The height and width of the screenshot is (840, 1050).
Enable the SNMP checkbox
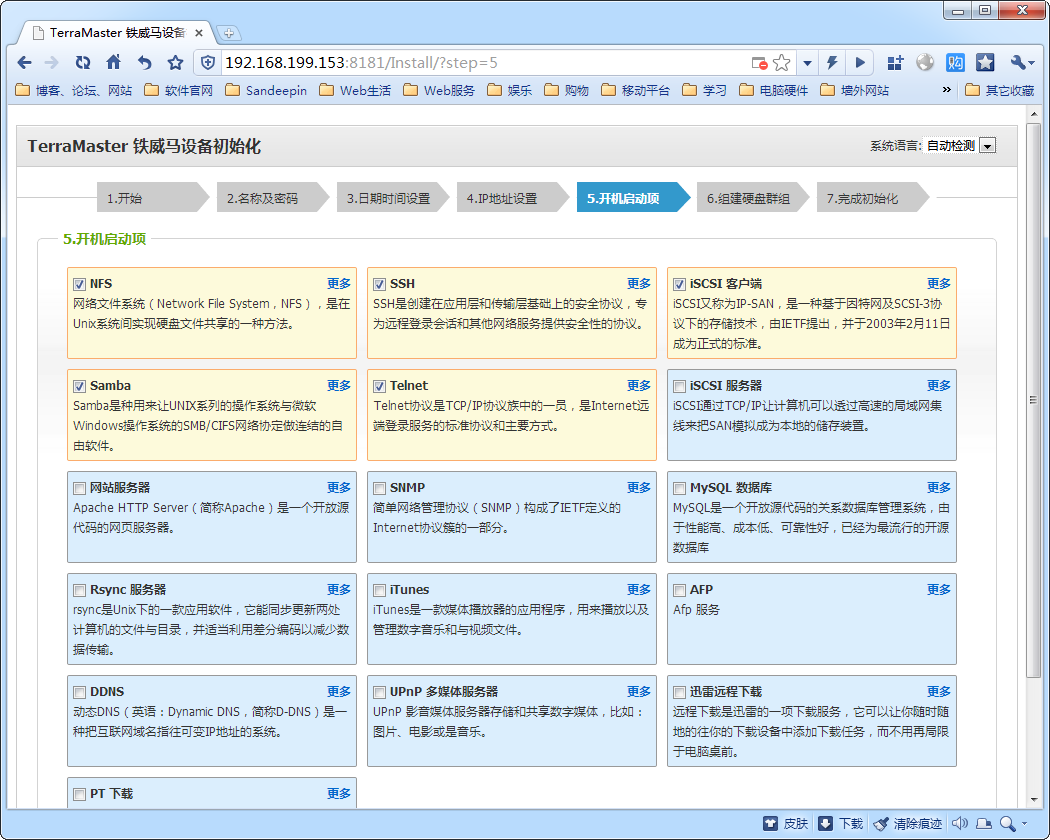point(380,488)
